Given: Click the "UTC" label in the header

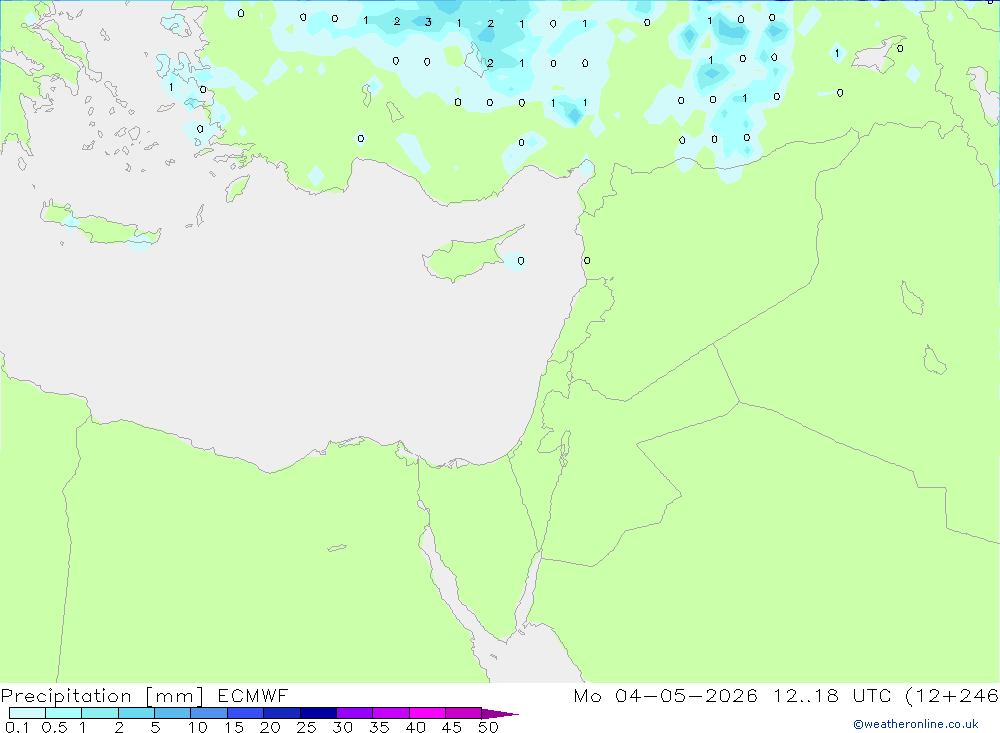Looking at the screenshot, I should (872, 695).
